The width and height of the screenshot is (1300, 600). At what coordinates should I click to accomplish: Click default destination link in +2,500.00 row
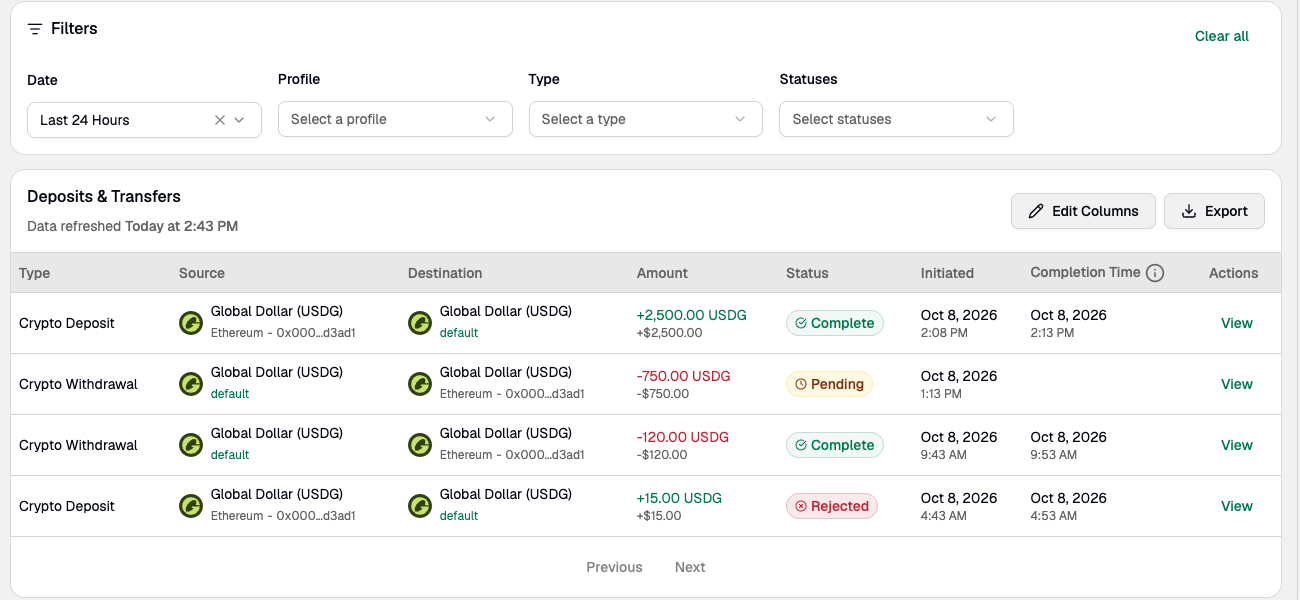(459, 333)
